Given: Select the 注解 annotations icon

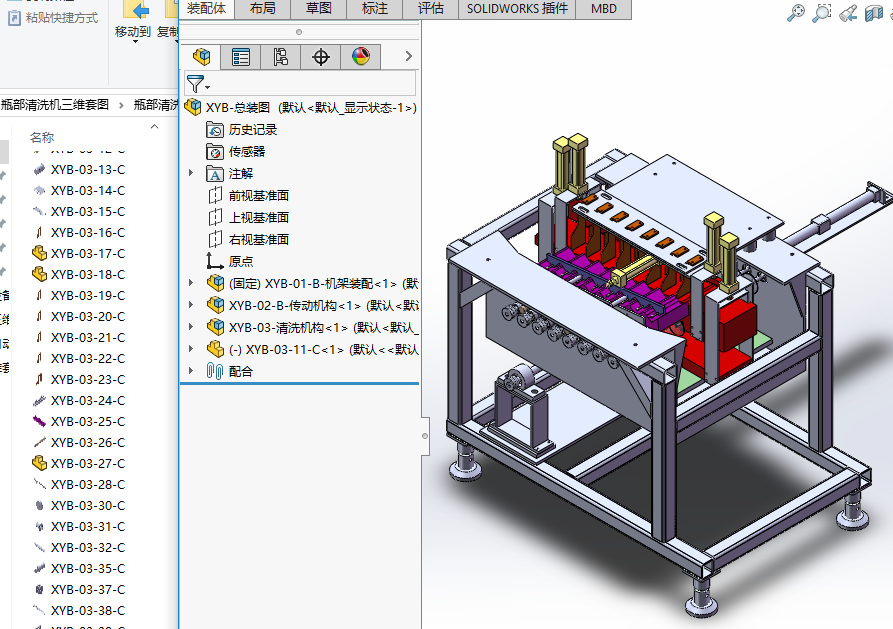Looking at the screenshot, I should point(215,174).
